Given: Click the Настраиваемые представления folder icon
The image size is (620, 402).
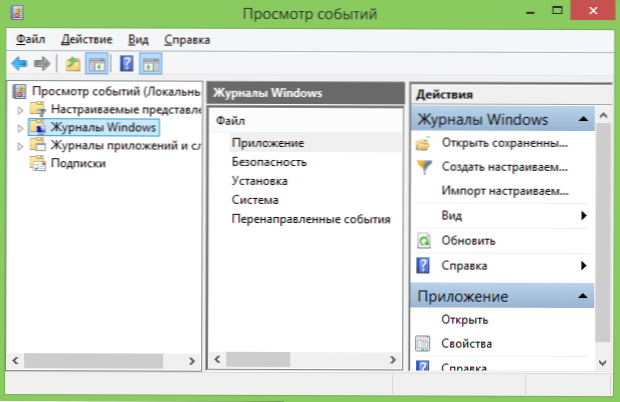Looking at the screenshot, I should click(38, 109).
